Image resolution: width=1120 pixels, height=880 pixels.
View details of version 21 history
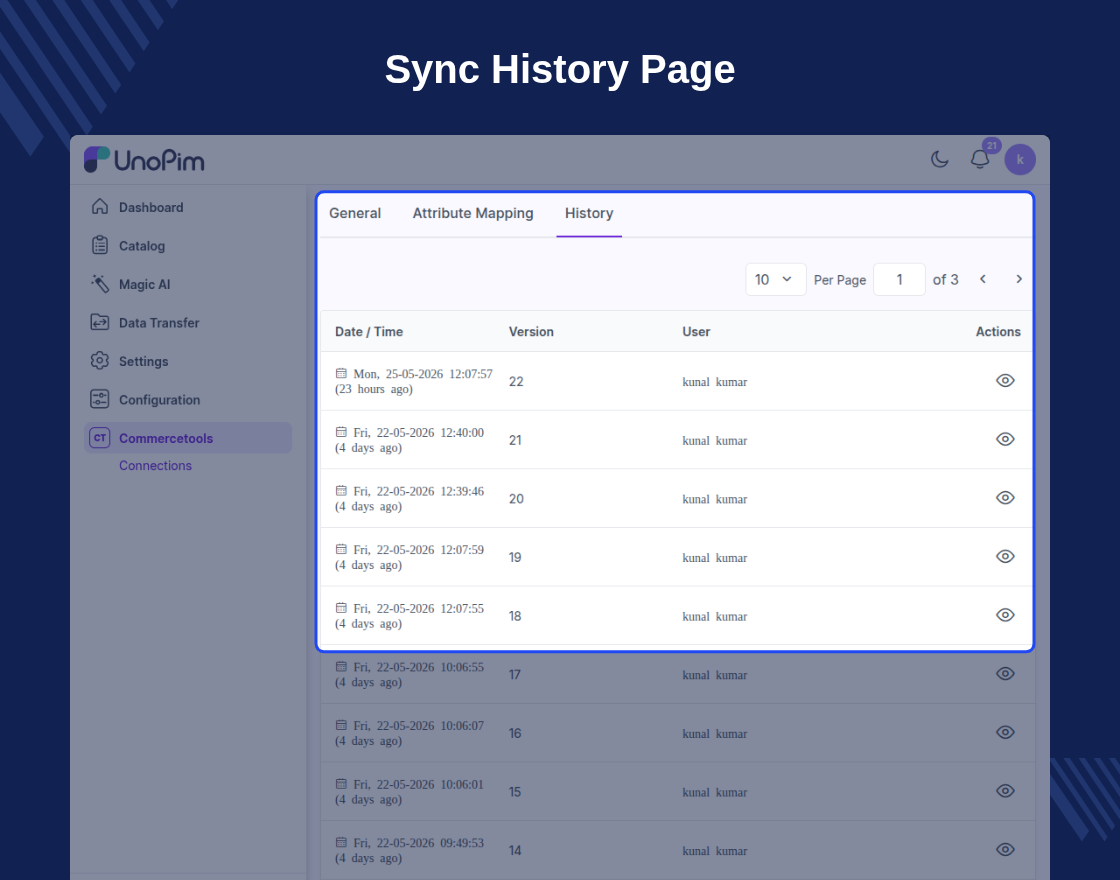pos(1005,439)
